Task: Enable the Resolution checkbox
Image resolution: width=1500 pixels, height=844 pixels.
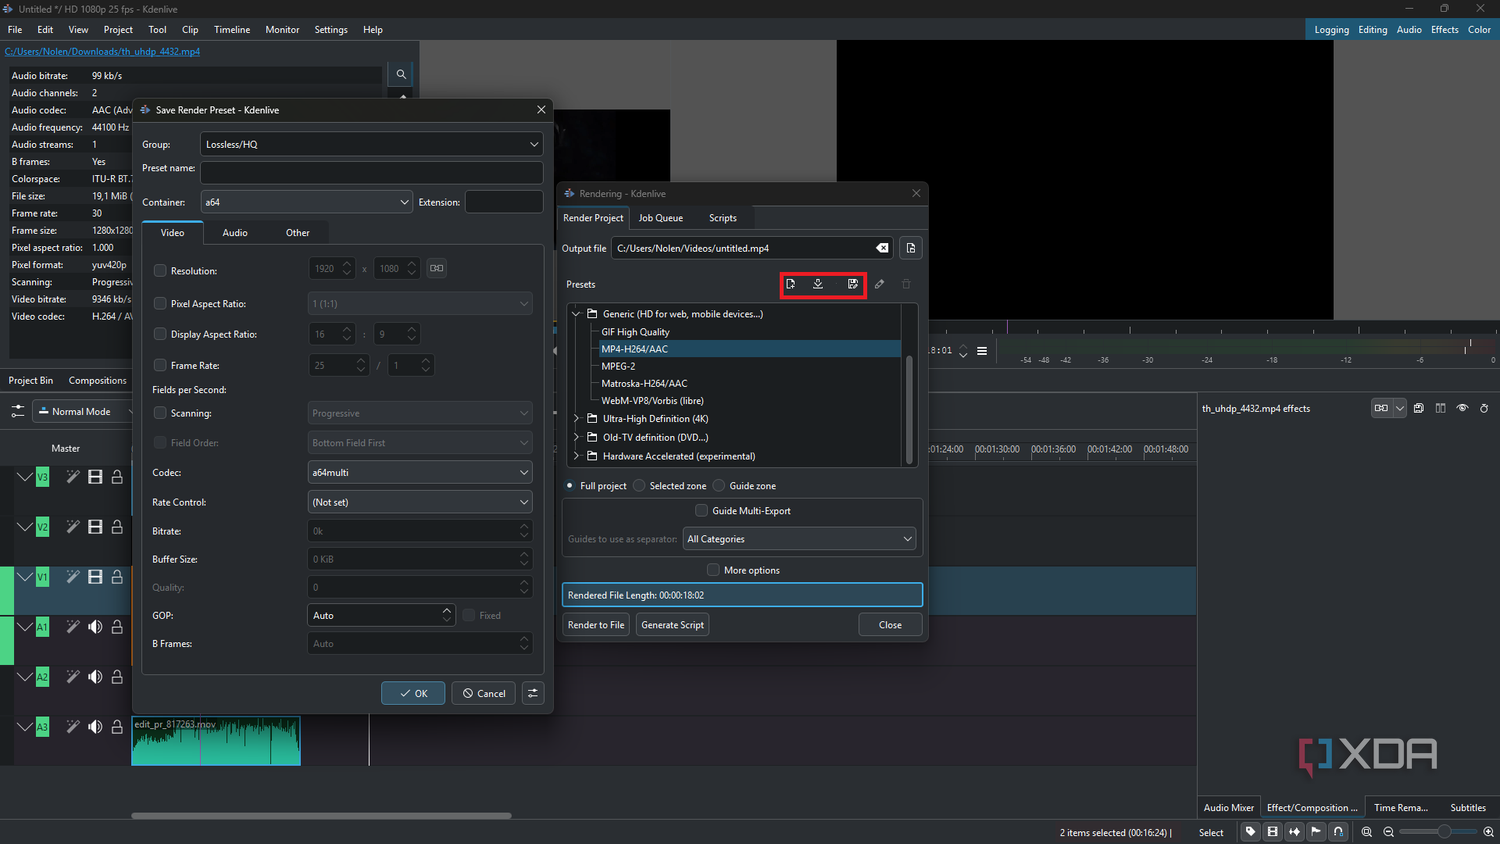Action: (160, 271)
